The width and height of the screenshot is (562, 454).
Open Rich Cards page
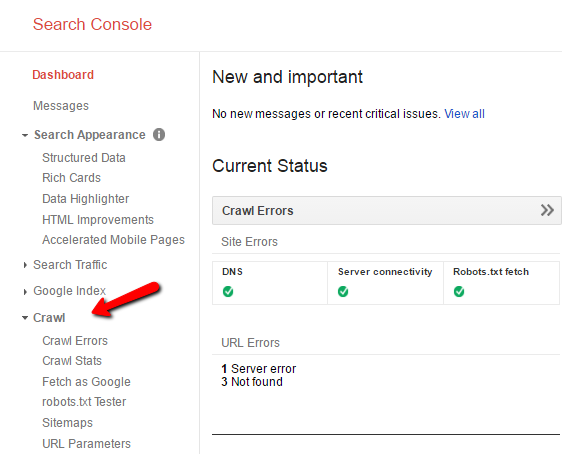point(71,178)
